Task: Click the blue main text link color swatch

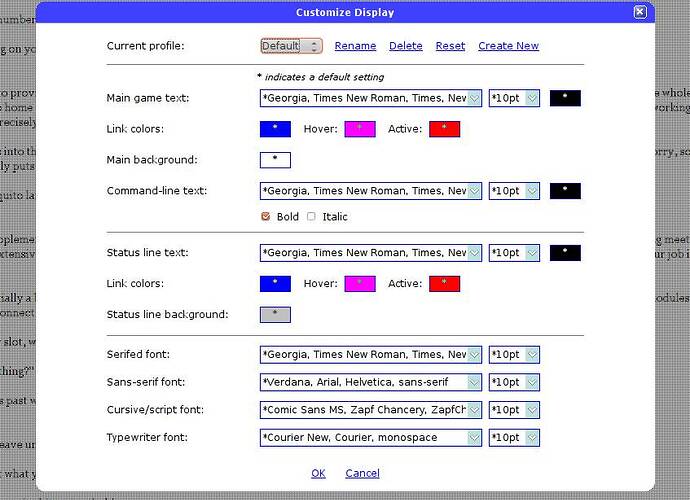Action: point(275,129)
